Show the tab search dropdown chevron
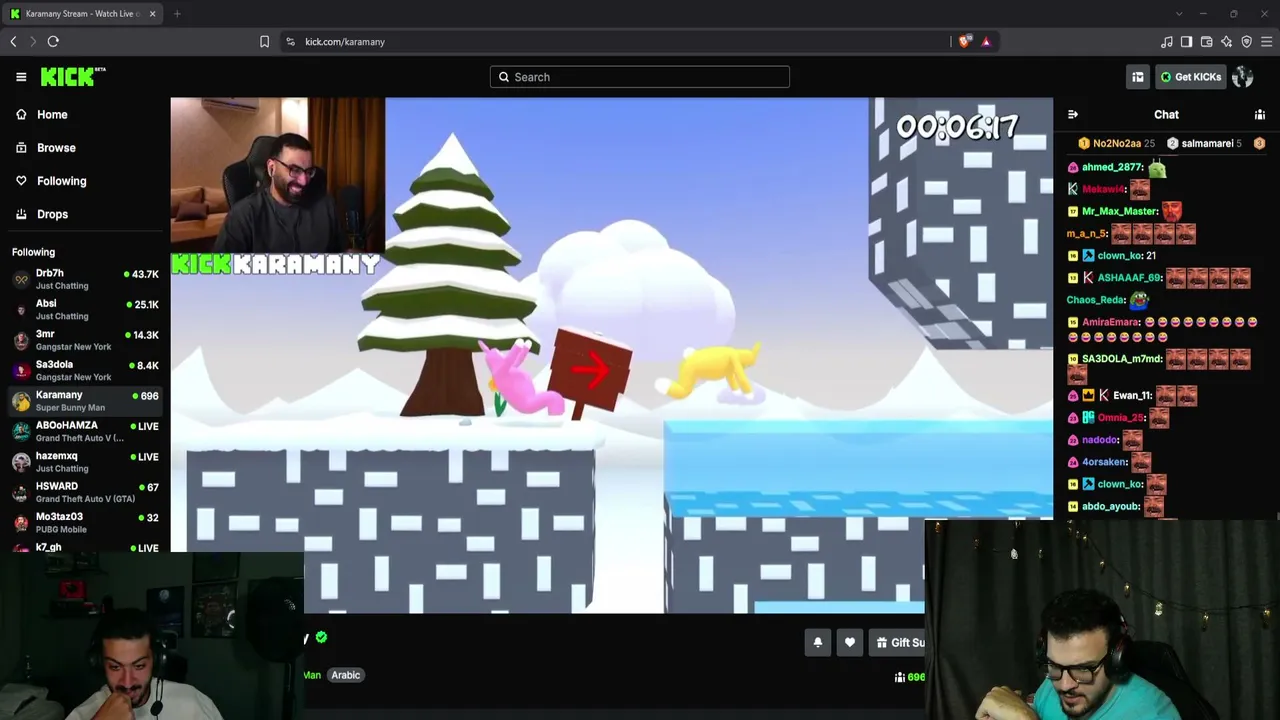 click(1179, 14)
